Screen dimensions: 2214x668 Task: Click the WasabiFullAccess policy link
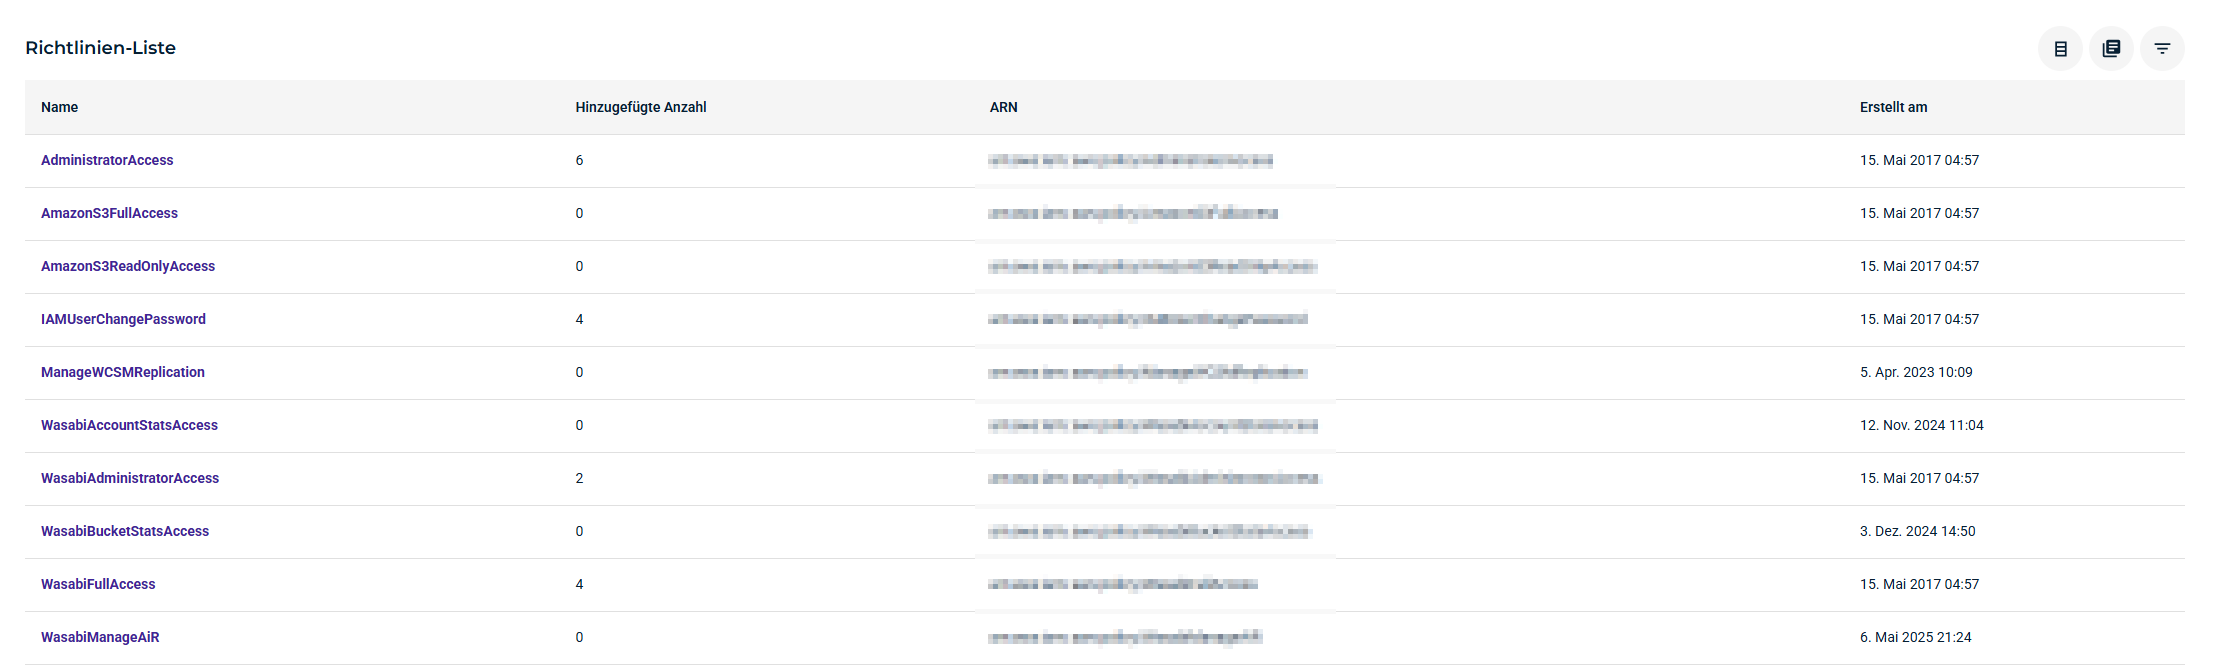point(98,584)
